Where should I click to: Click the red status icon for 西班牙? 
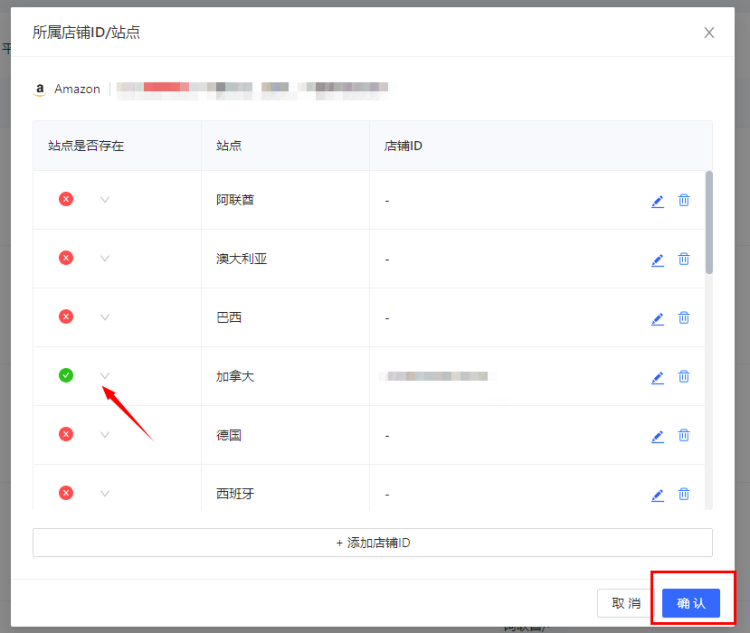[x=66, y=493]
